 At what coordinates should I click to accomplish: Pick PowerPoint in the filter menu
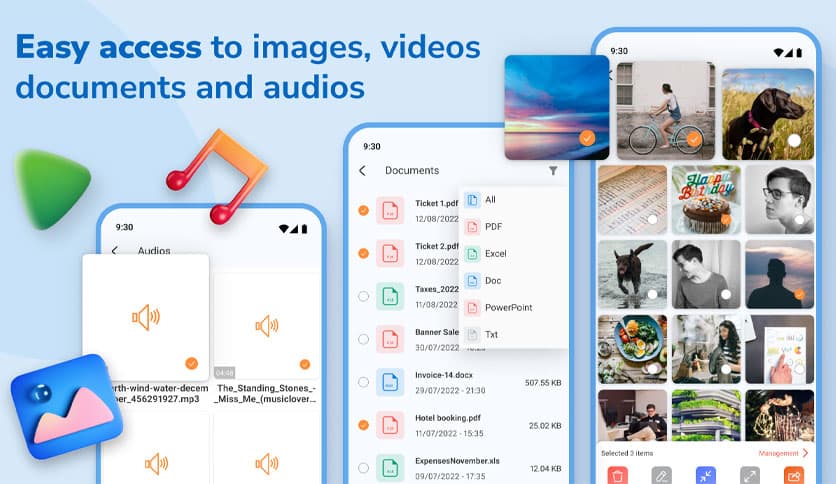point(508,308)
